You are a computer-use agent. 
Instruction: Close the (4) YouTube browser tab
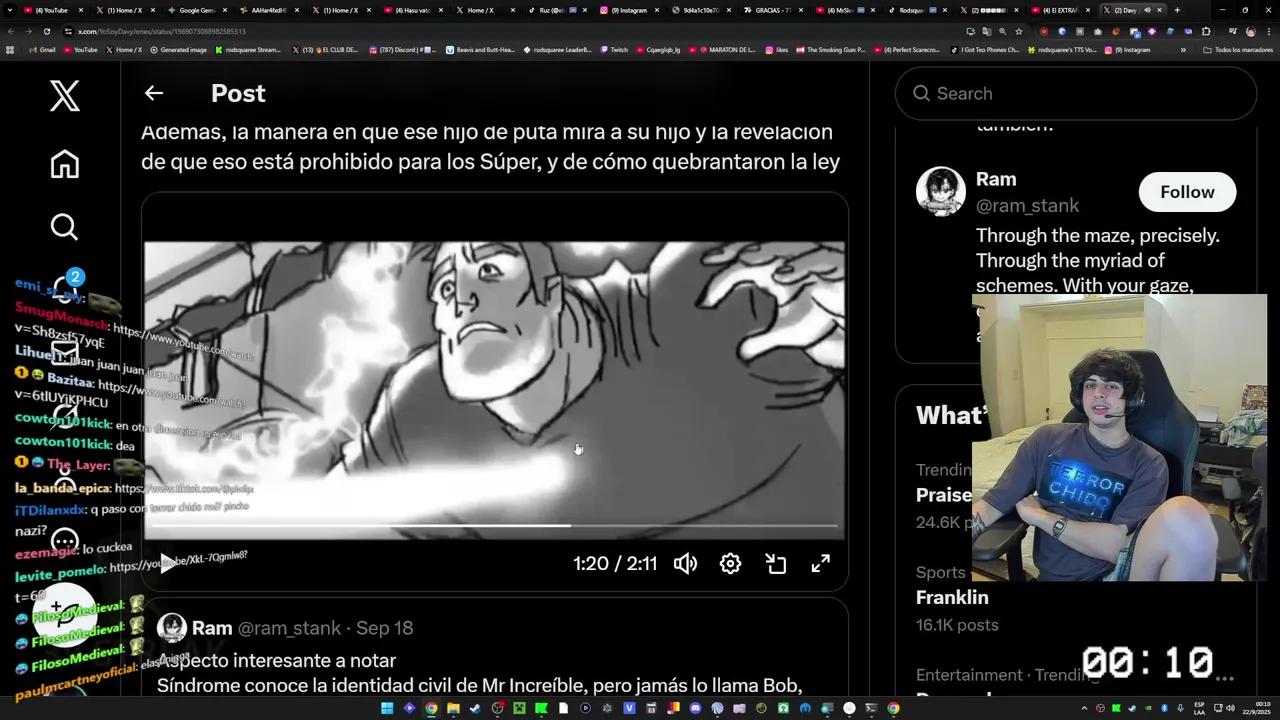80,10
